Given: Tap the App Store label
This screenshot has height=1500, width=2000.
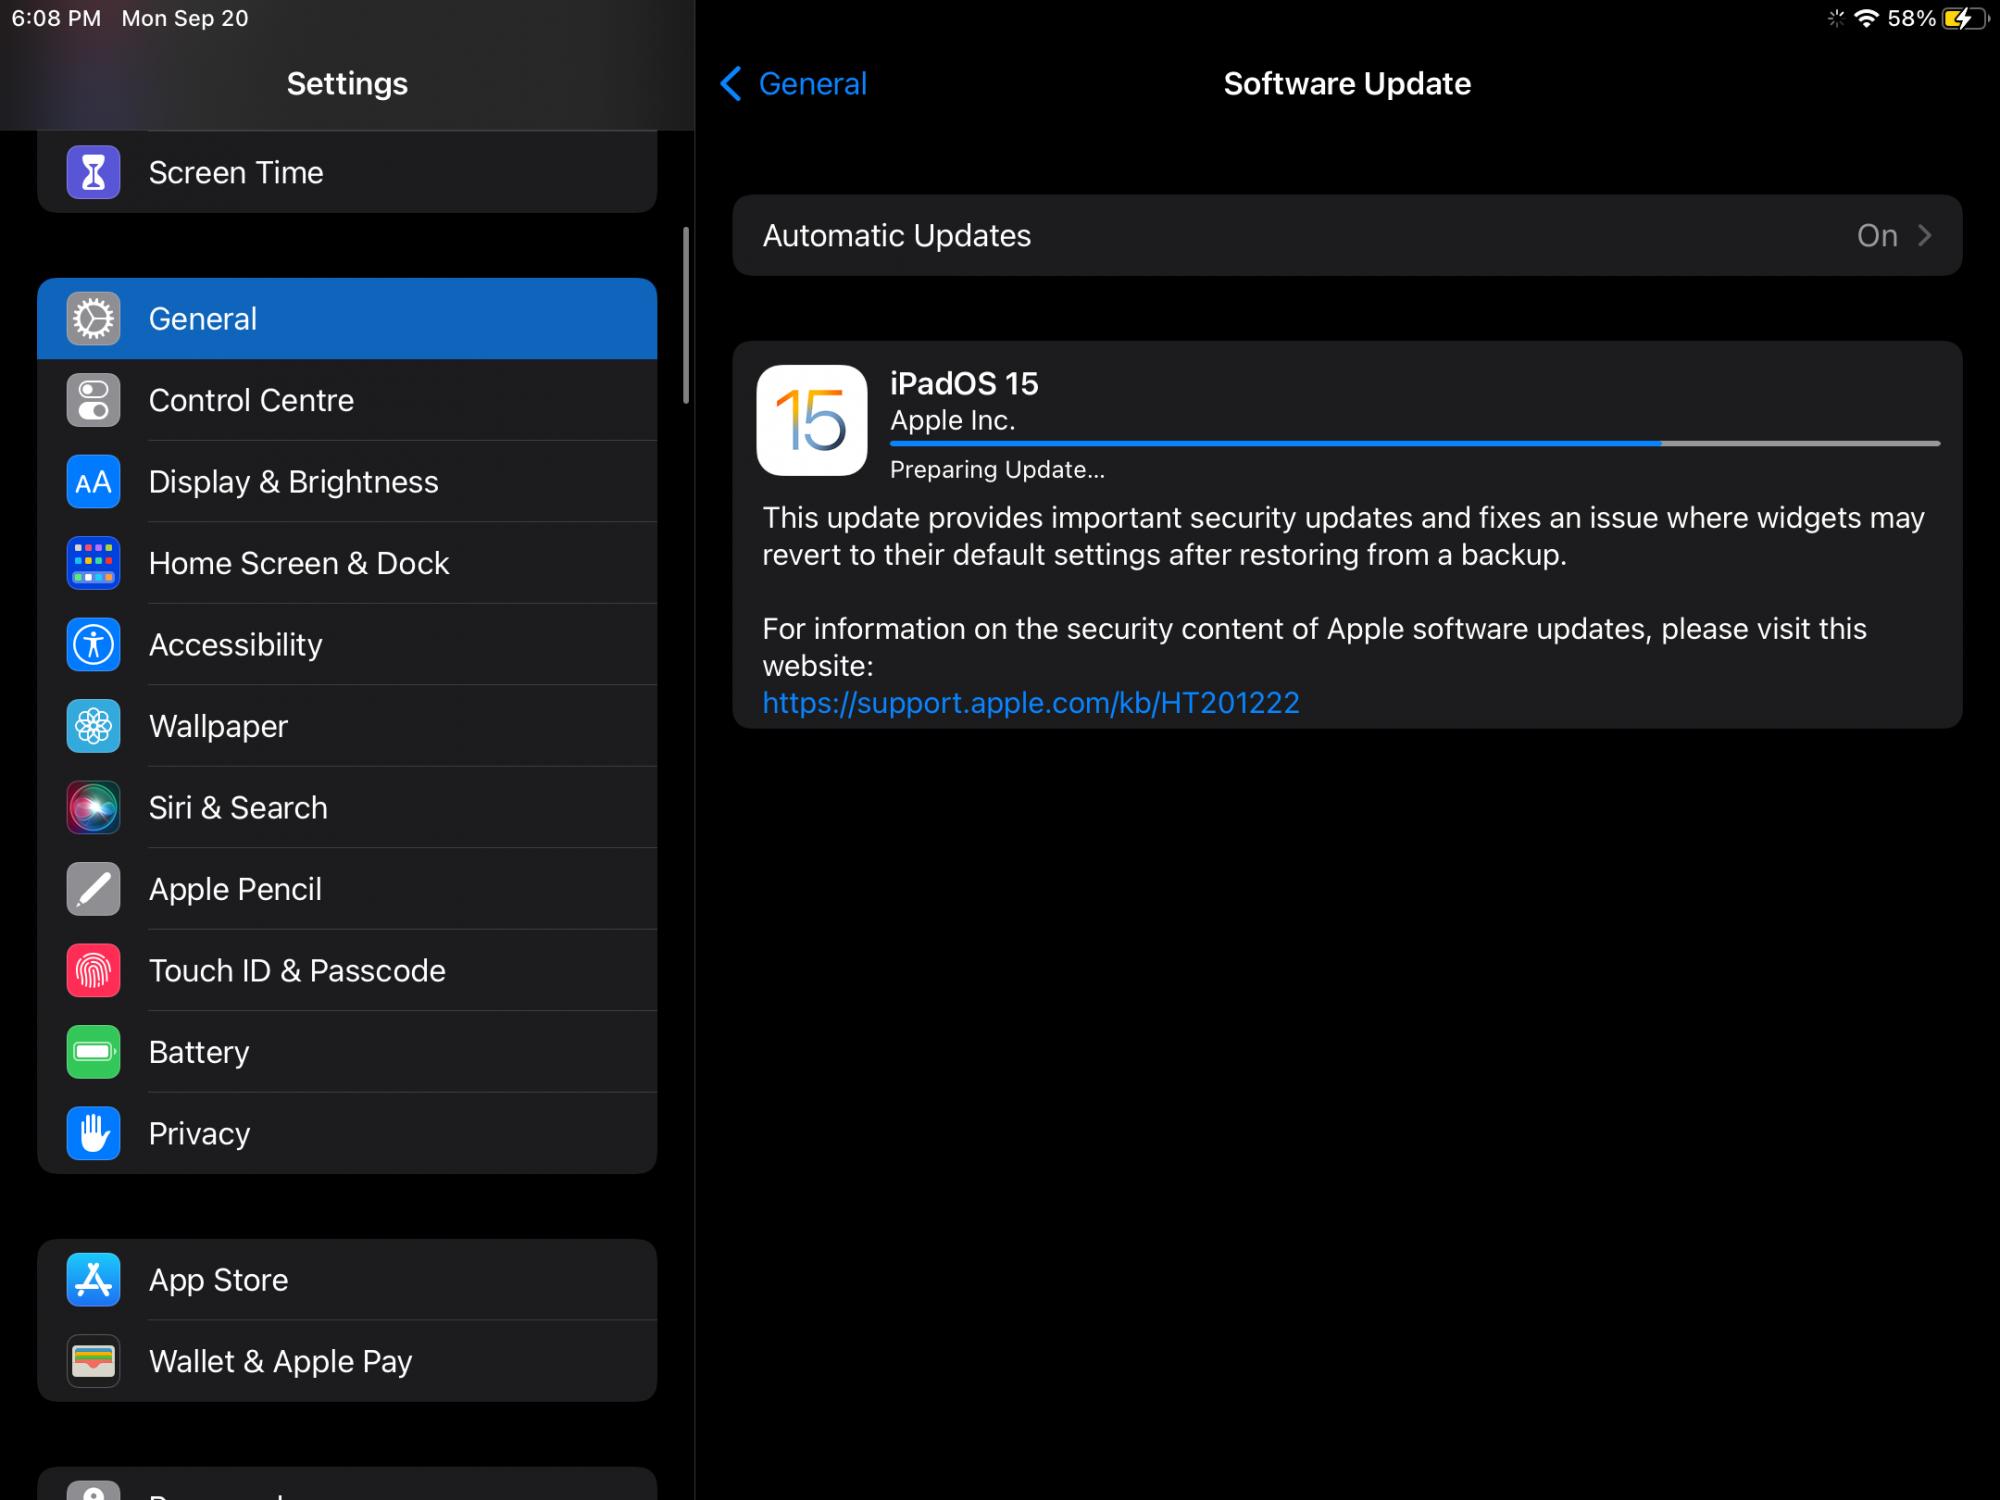Looking at the screenshot, I should click(218, 1280).
